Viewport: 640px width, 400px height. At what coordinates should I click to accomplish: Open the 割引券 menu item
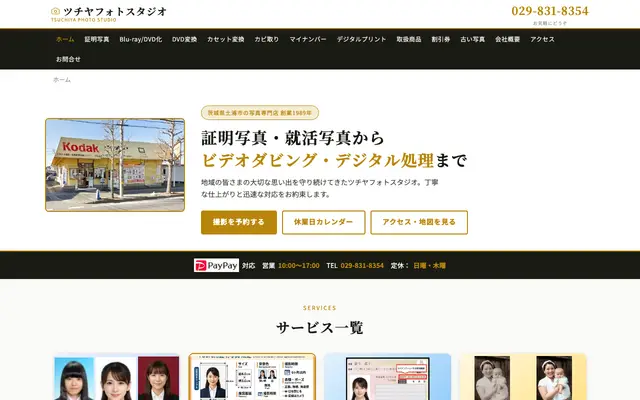point(441,39)
